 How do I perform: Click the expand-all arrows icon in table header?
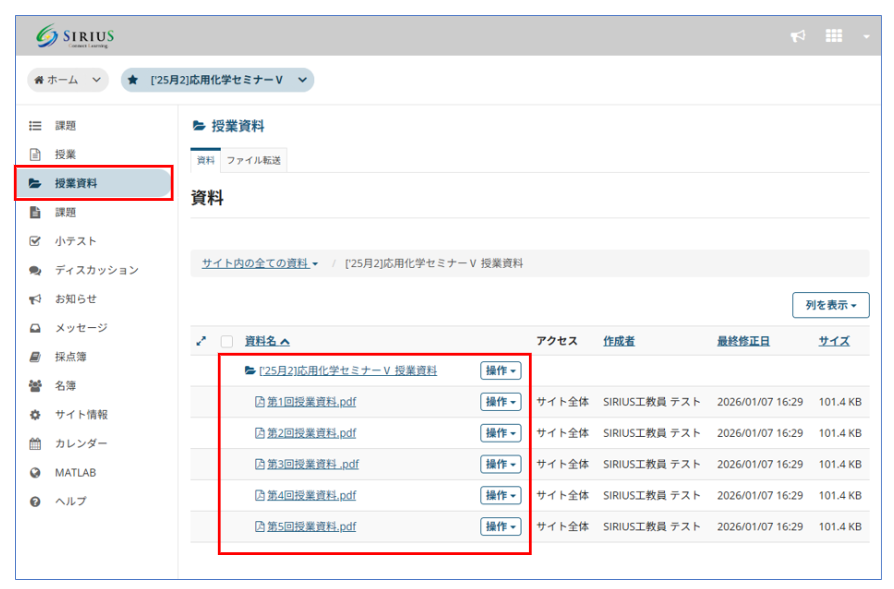click(201, 341)
